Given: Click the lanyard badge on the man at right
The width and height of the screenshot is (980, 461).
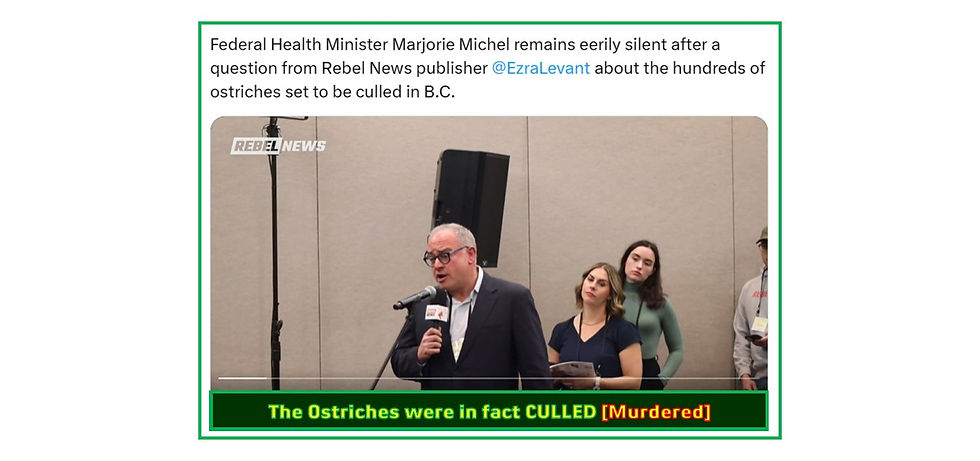Looking at the screenshot, I should coord(759,324).
